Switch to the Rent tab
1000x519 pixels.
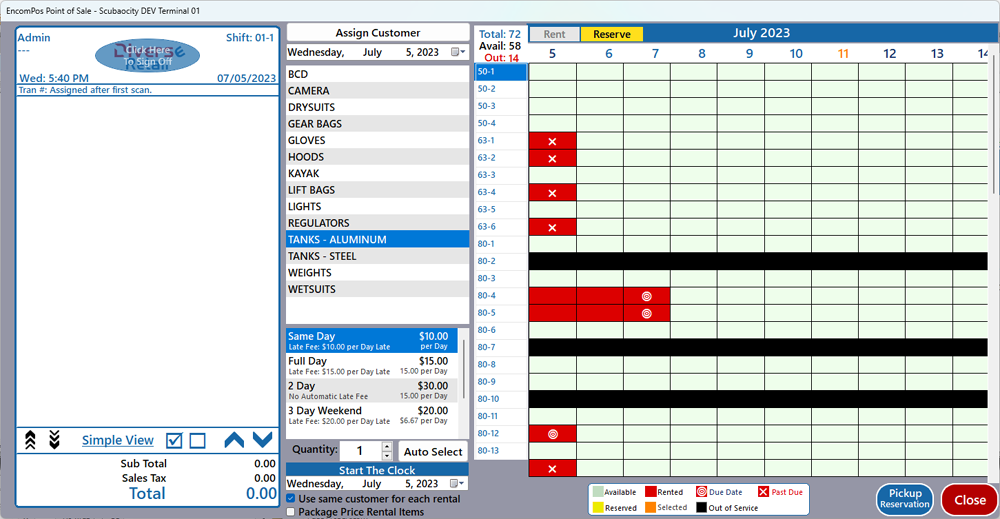click(x=554, y=34)
